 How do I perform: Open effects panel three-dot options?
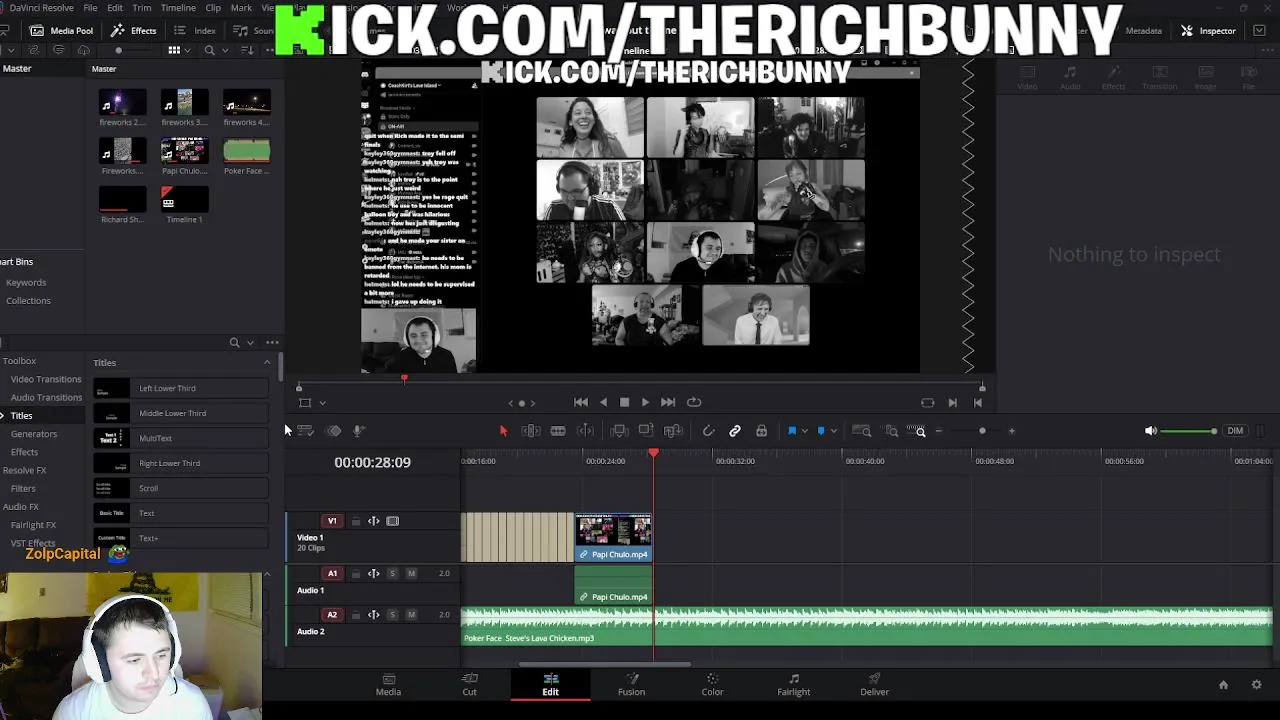(x=272, y=342)
